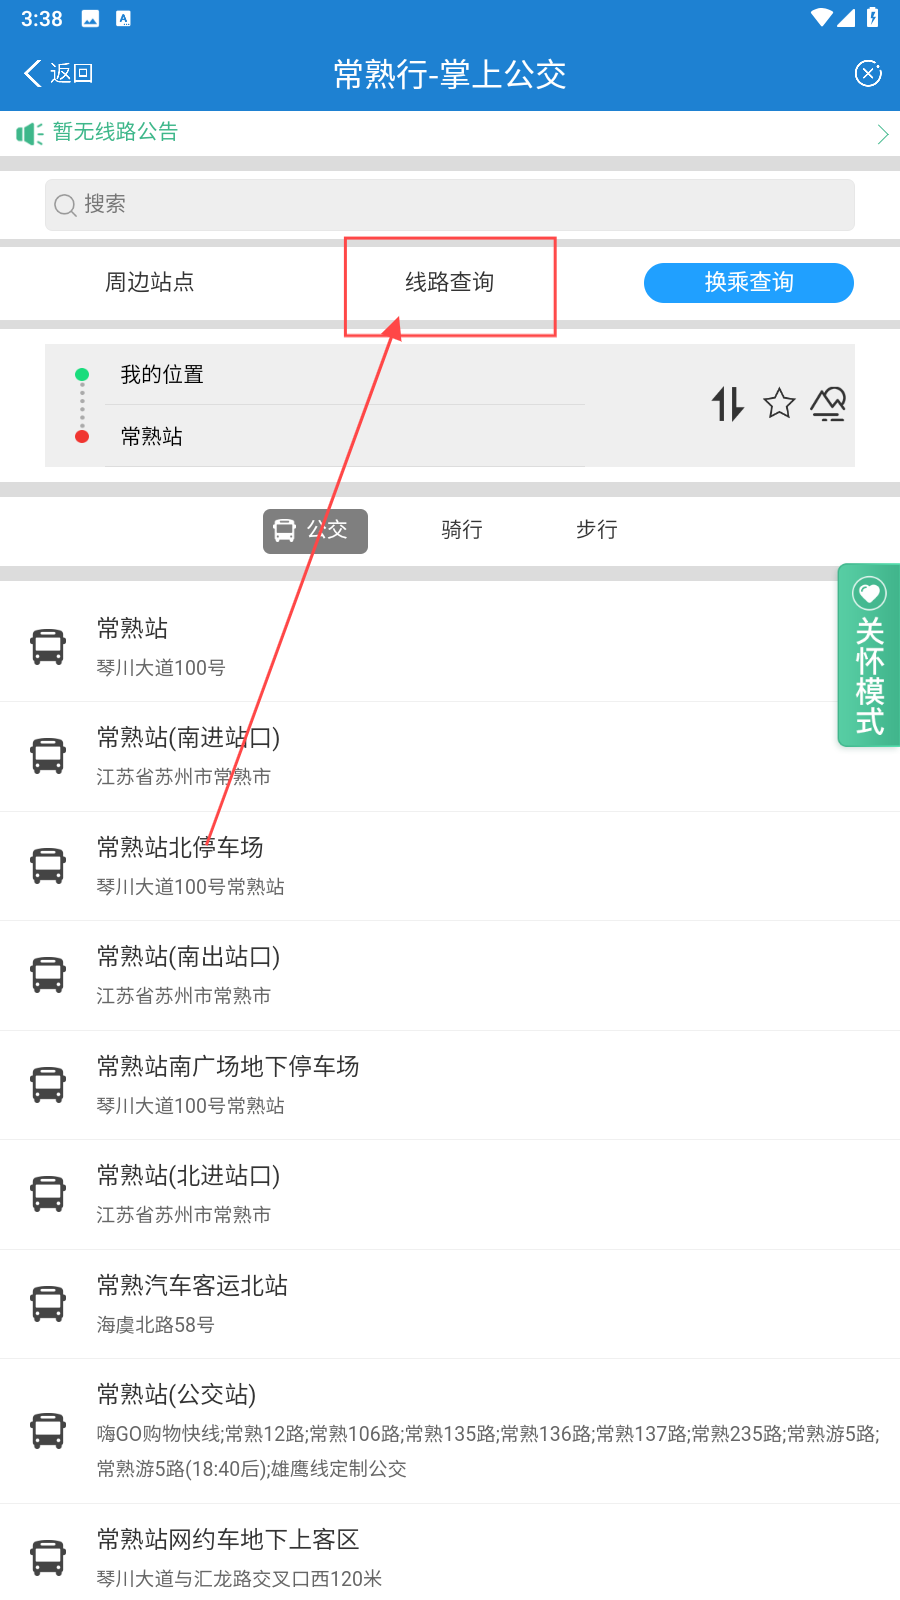
Task: Tap the swap origin and destination arrows
Action: pos(728,404)
